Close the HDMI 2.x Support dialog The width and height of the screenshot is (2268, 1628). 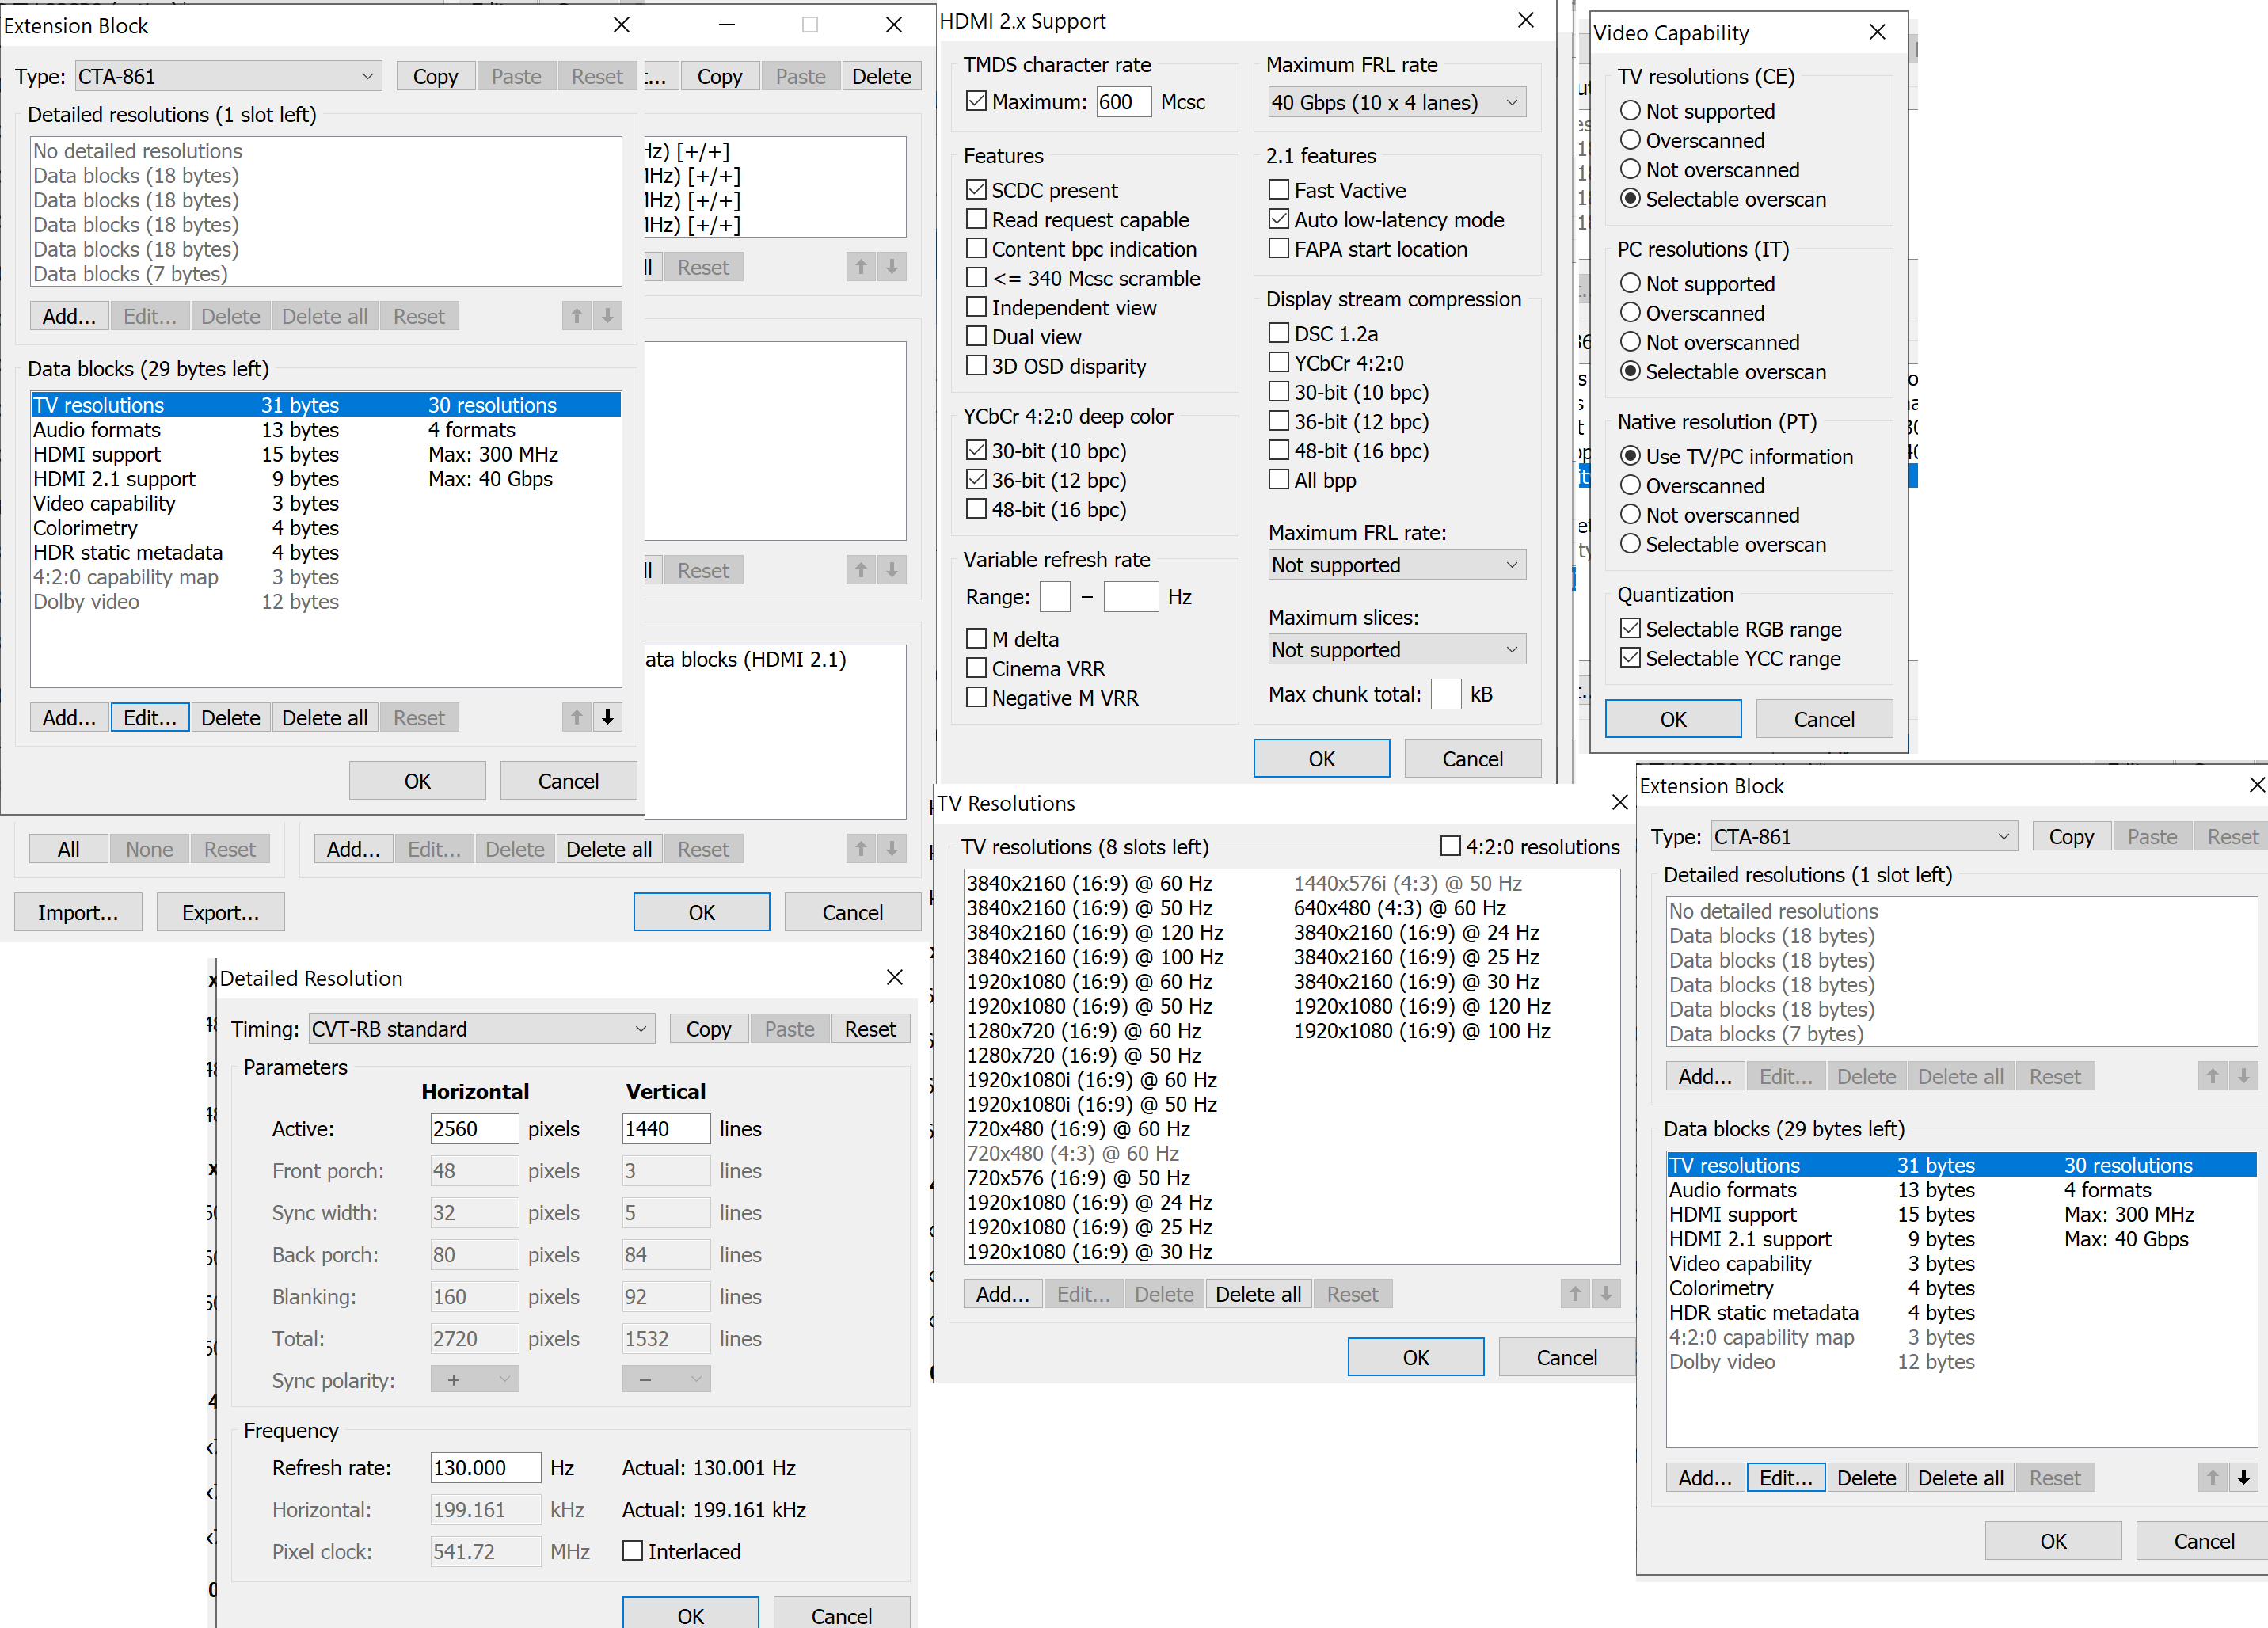click(x=1525, y=20)
